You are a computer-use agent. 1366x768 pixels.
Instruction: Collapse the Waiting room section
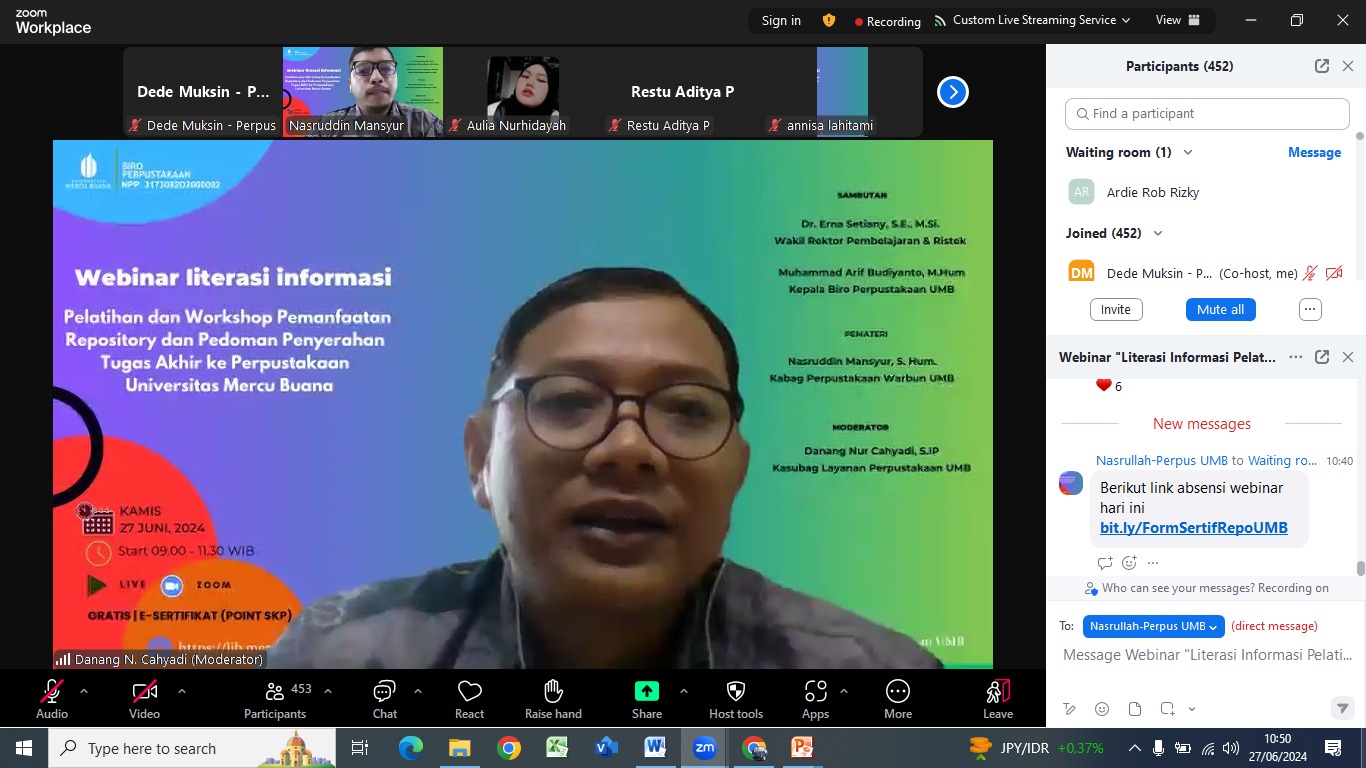click(x=1188, y=153)
